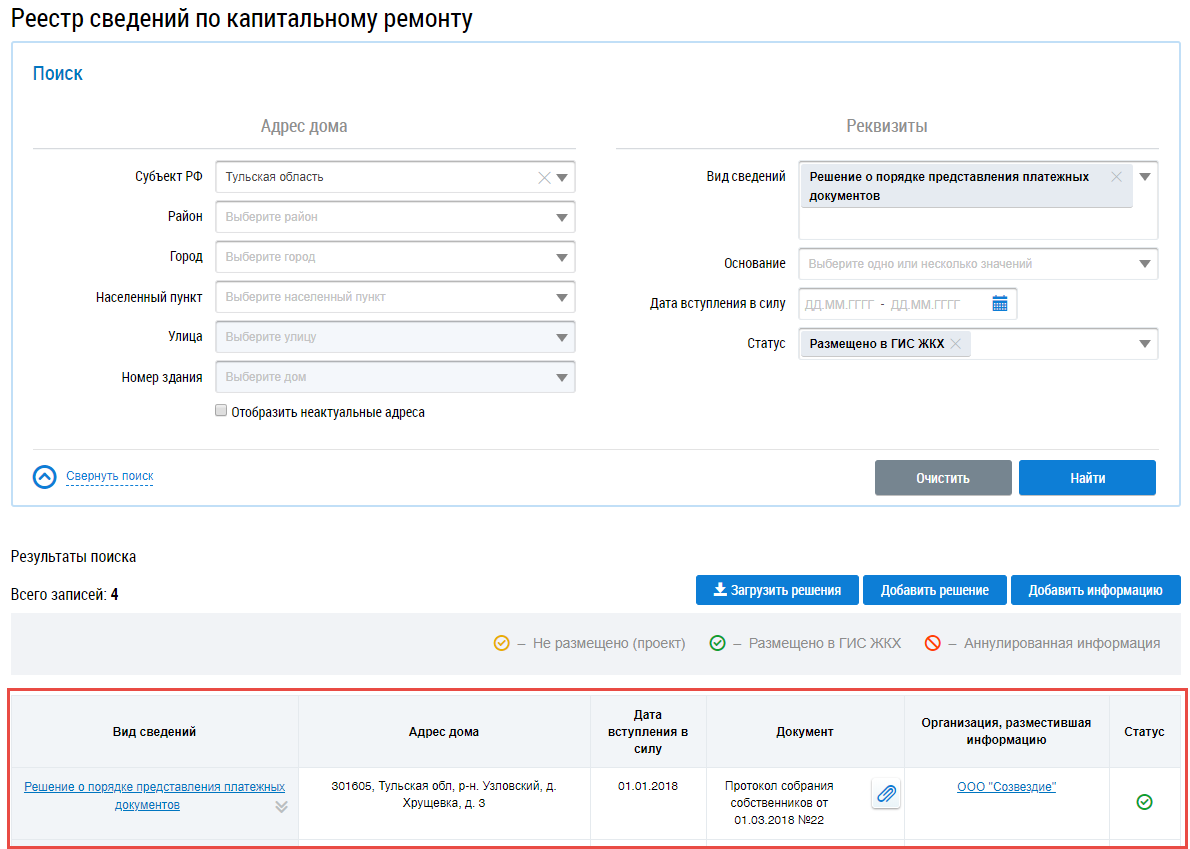Click the collapse search circle arrow icon
1190x849 pixels.
(x=45, y=477)
